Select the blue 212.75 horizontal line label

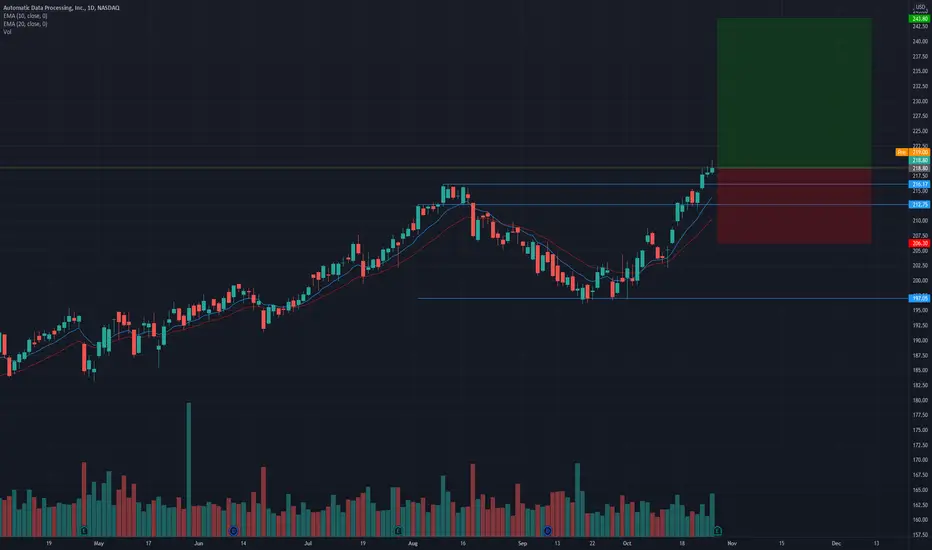920,205
